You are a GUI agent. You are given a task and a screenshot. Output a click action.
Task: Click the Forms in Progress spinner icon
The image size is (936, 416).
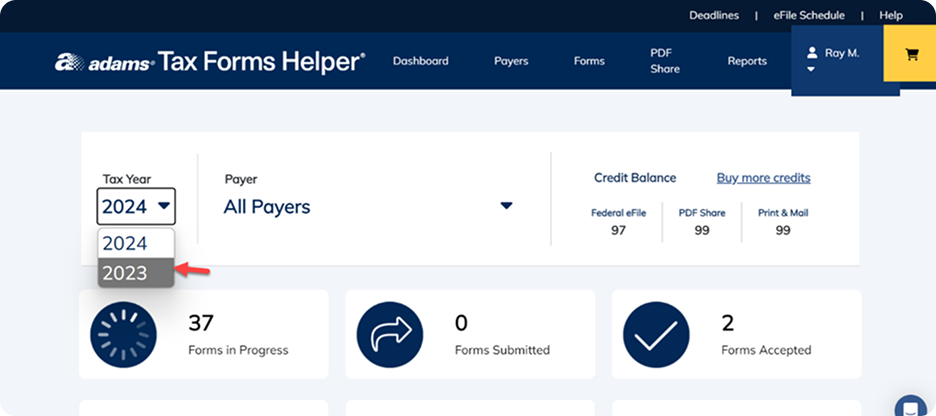coord(123,334)
